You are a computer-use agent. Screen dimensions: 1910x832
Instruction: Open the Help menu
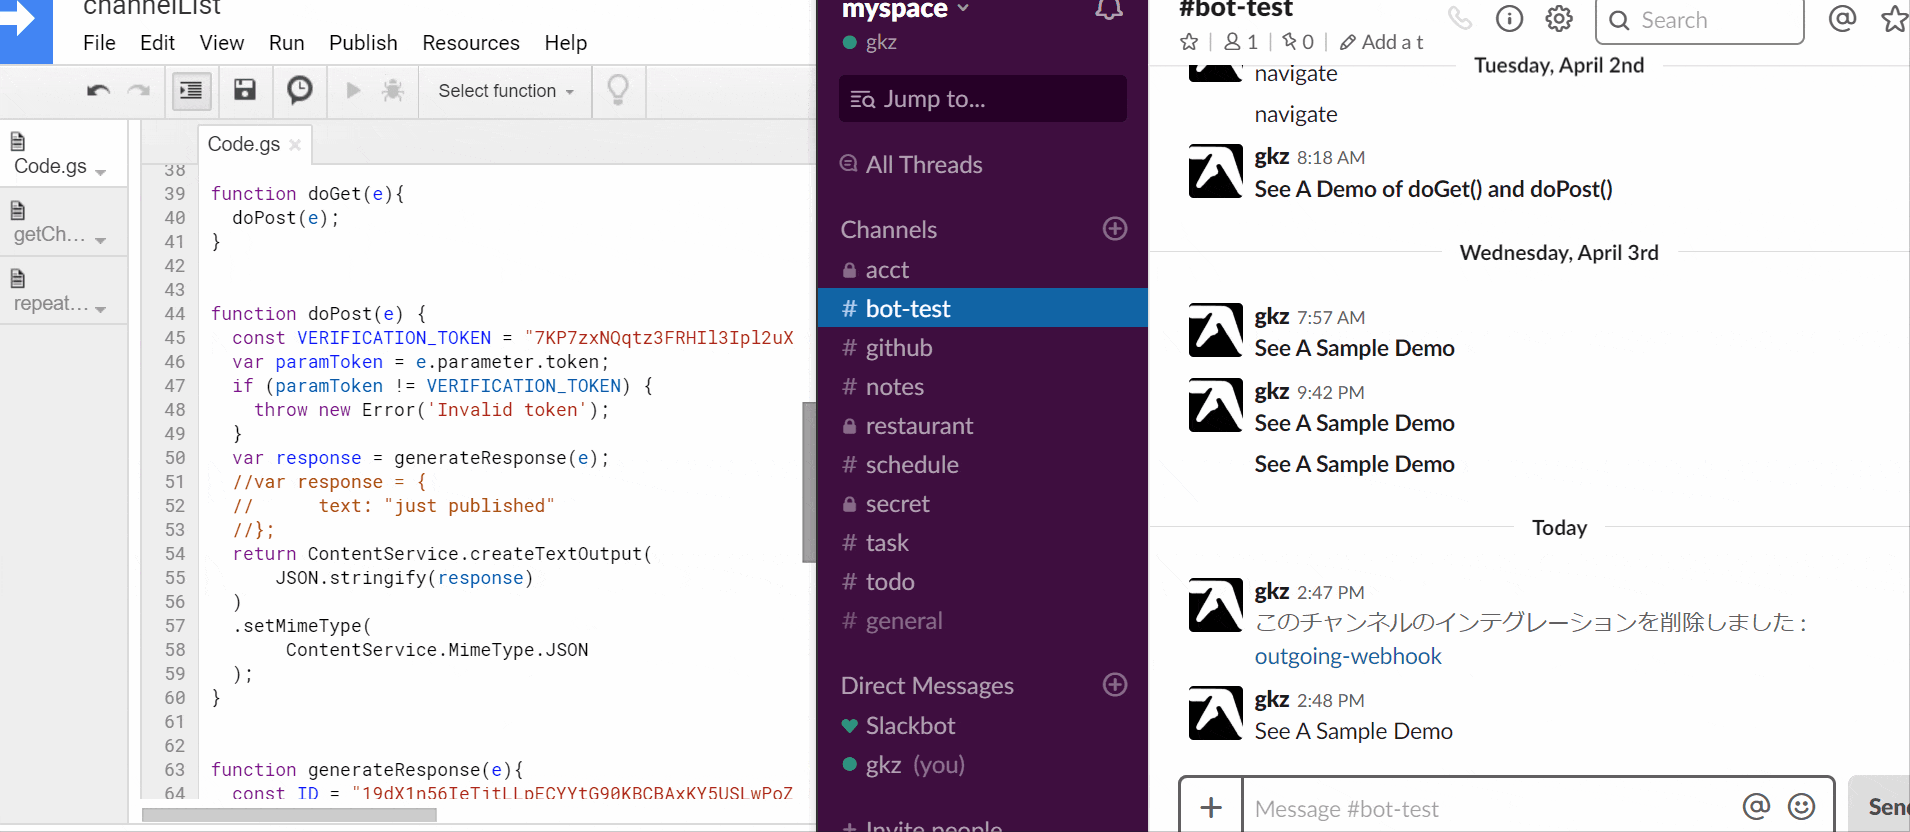[x=566, y=43]
